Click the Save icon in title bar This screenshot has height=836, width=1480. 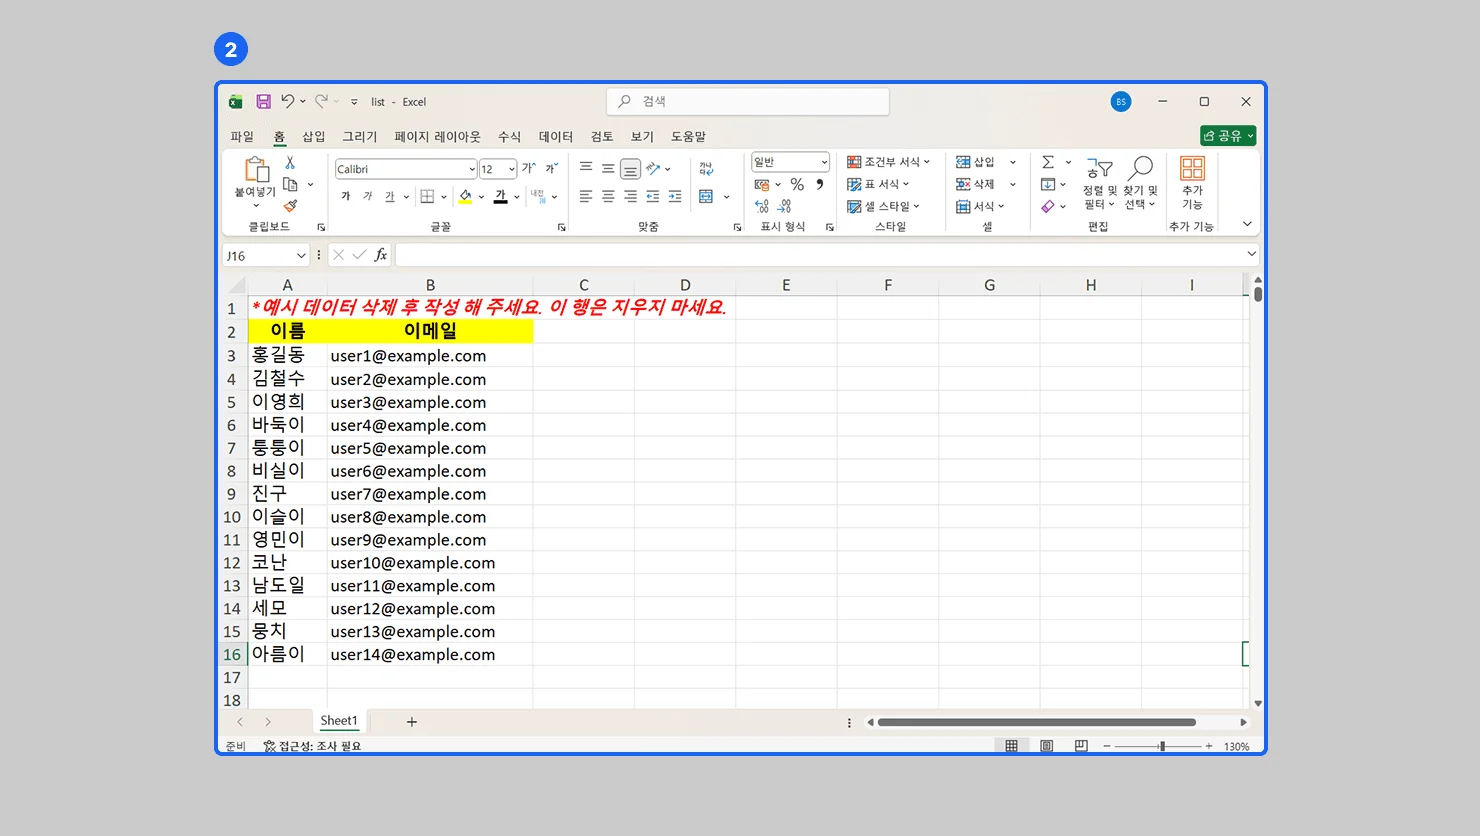(263, 102)
